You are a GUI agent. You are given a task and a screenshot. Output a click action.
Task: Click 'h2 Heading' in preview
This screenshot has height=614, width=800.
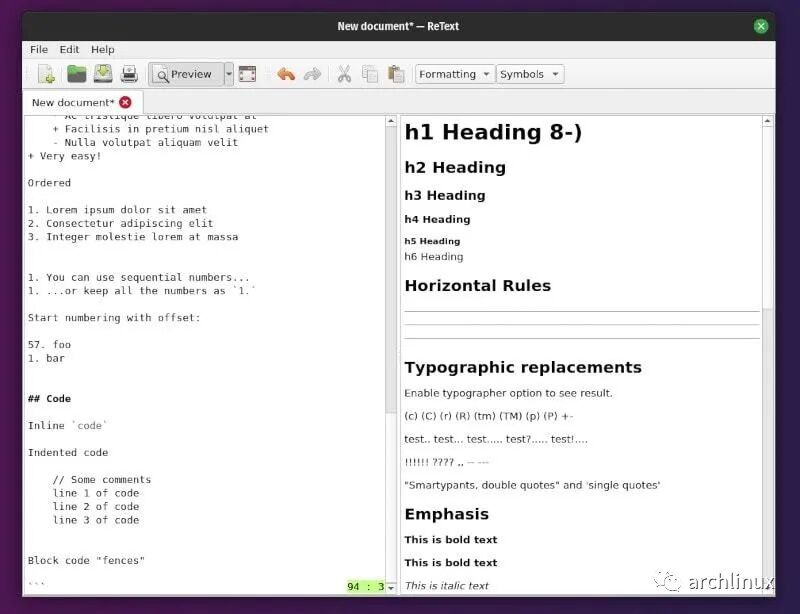click(455, 167)
